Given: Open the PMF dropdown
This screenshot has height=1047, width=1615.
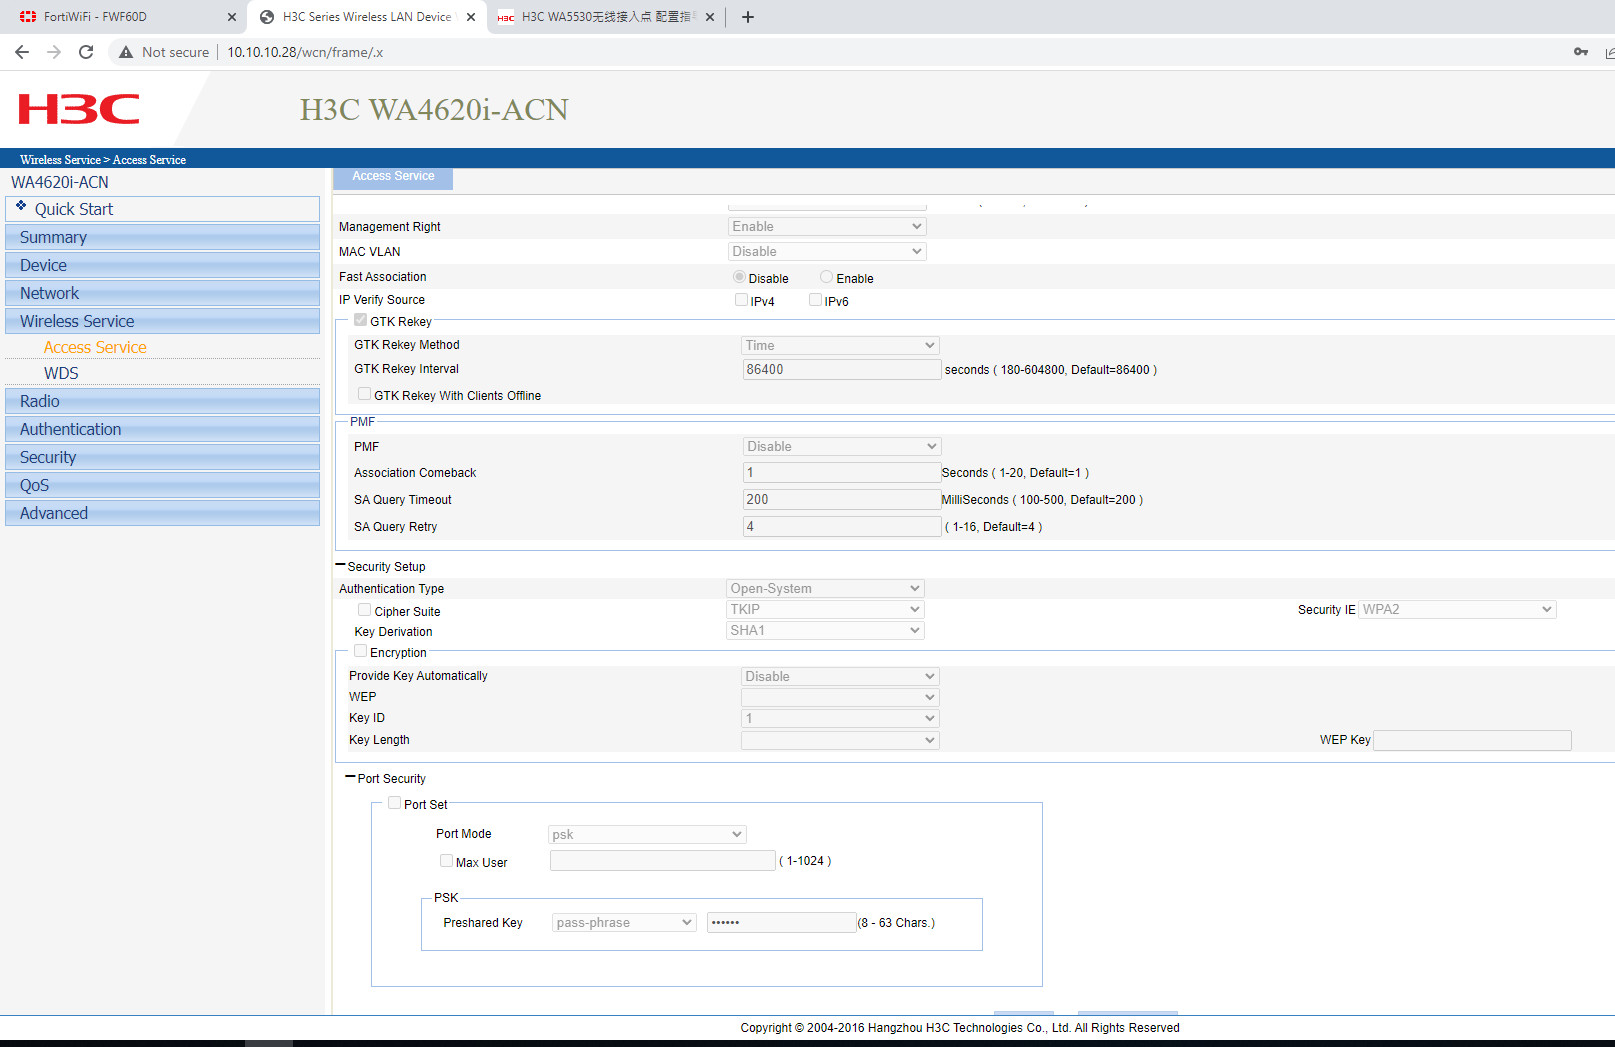Looking at the screenshot, I should pyautogui.click(x=841, y=446).
